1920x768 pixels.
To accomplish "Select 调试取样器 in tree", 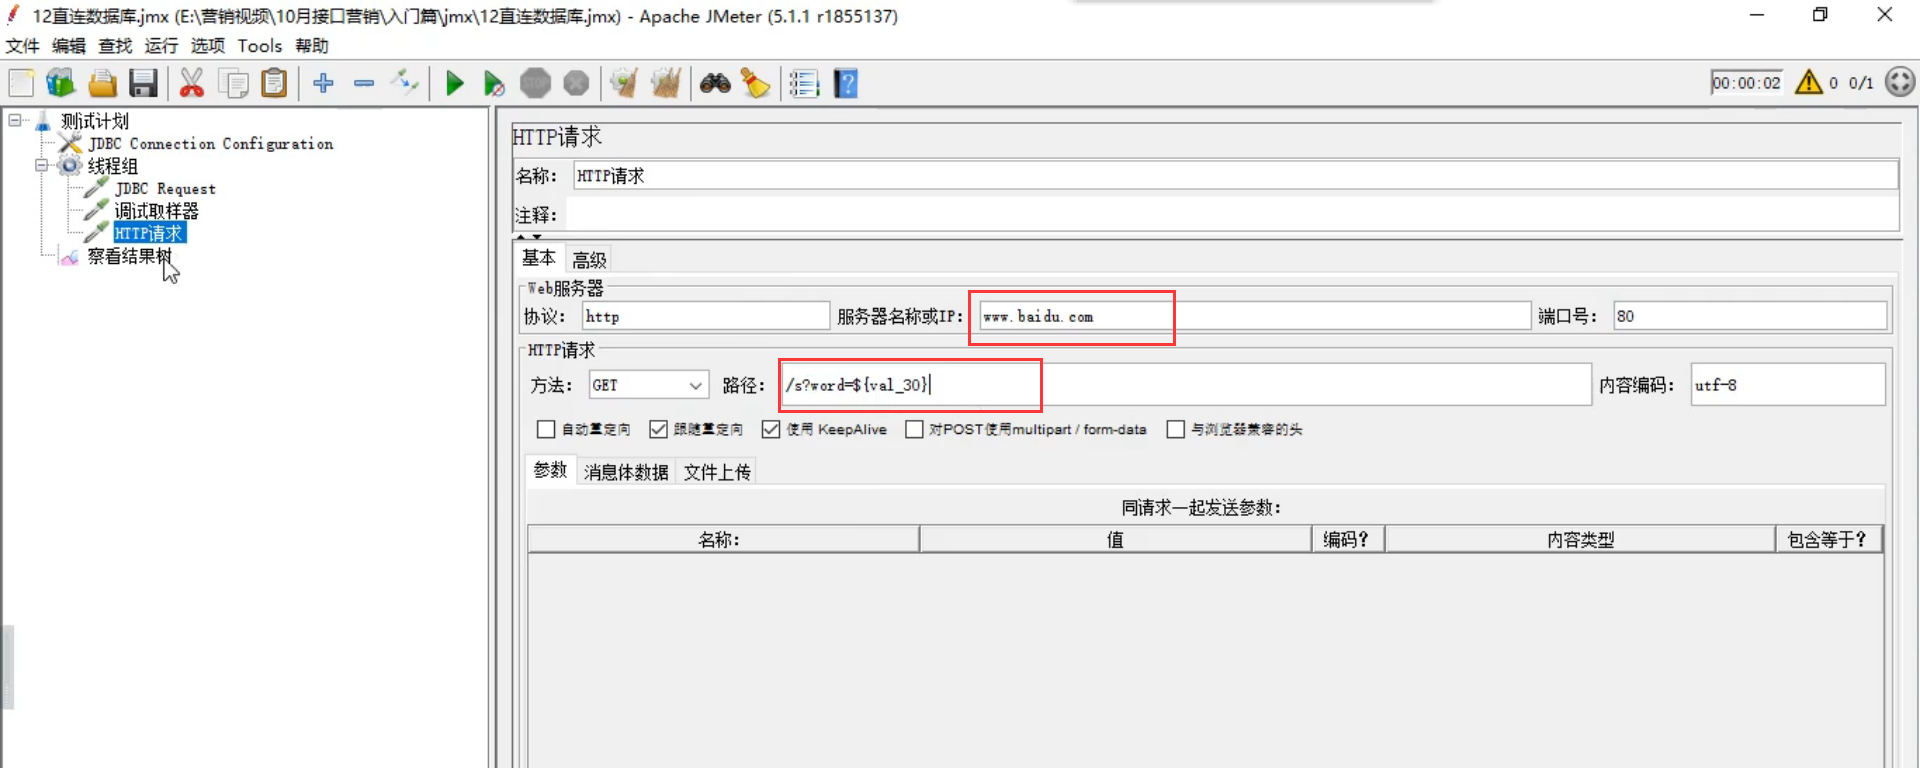I will pos(156,211).
